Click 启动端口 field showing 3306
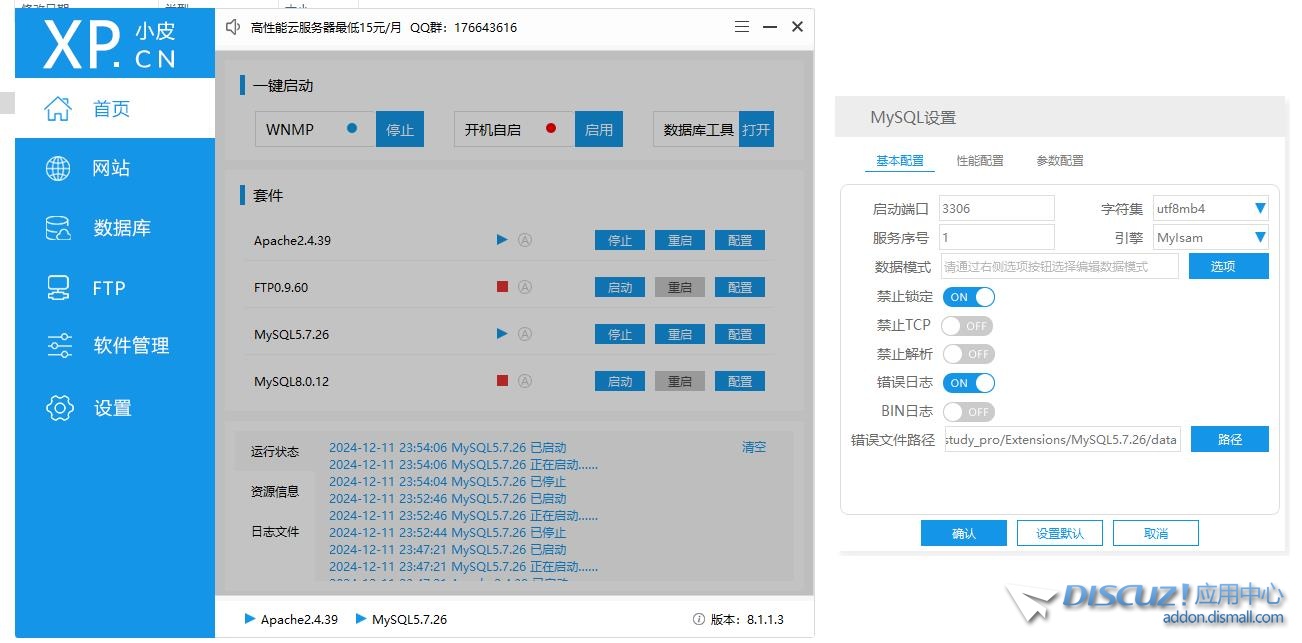Screen dimensions: 1302x643 pyautogui.click(x=997, y=208)
